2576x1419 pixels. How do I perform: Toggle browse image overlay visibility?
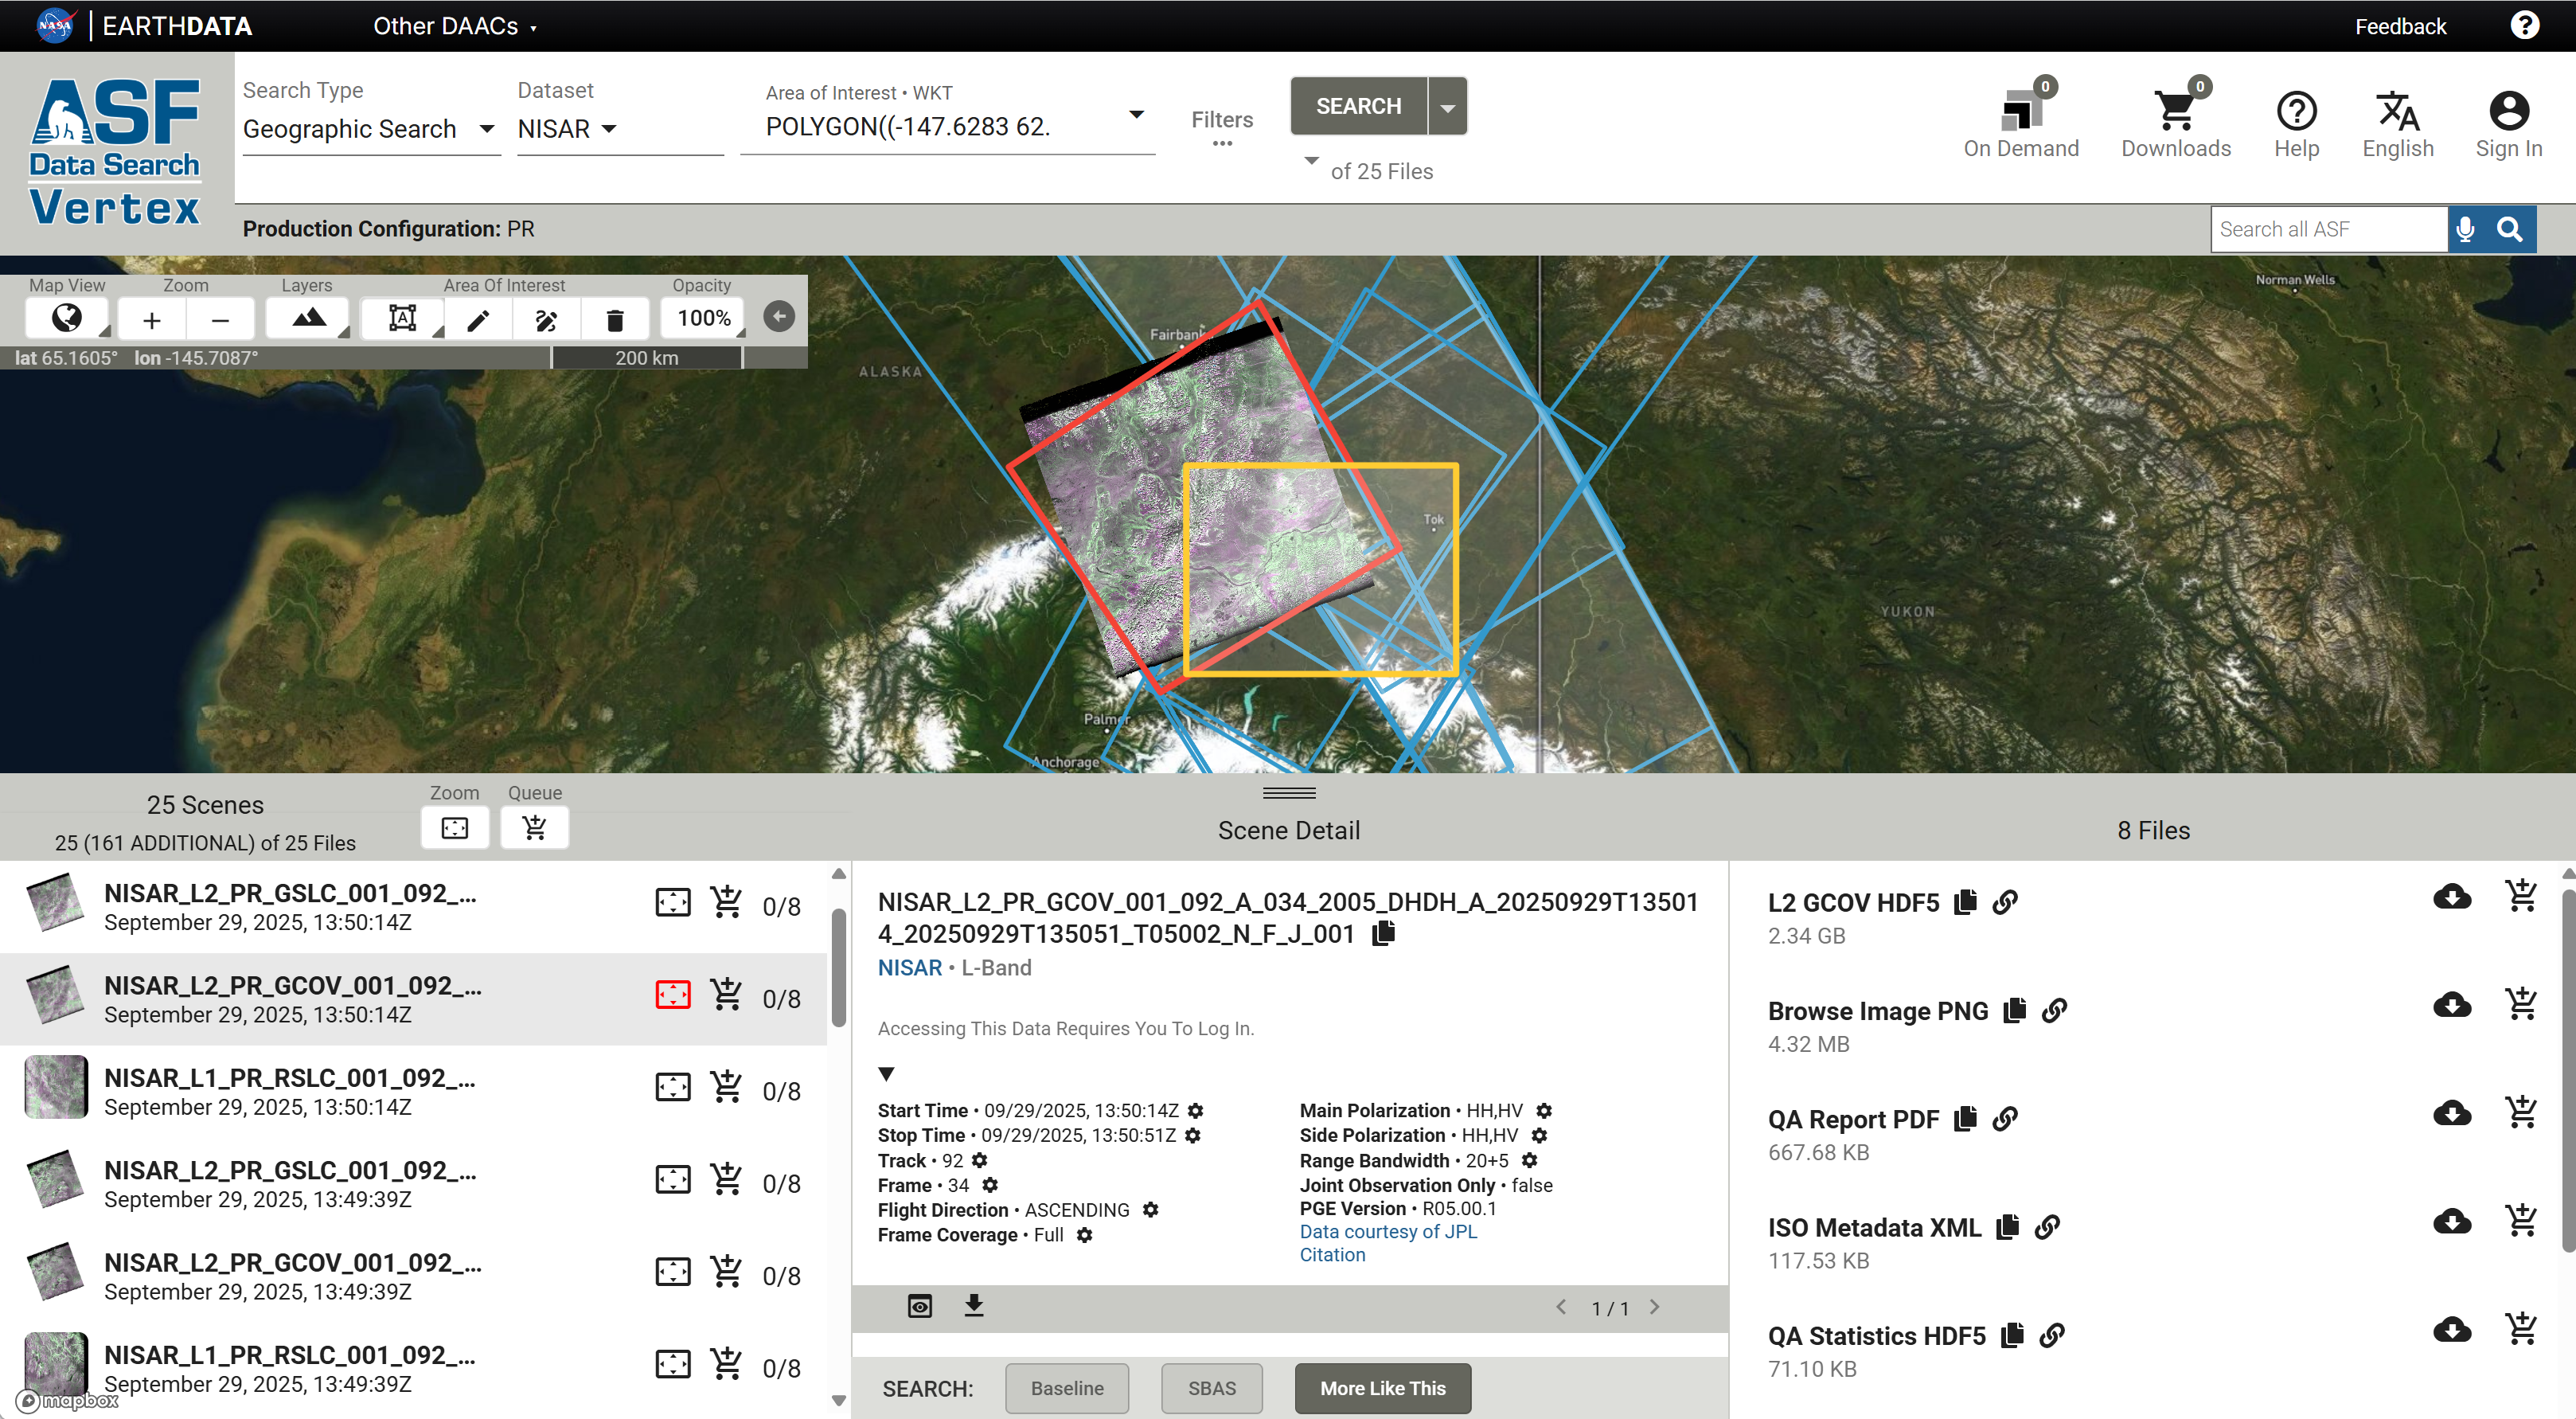pyautogui.click(x=919, y=1306)
